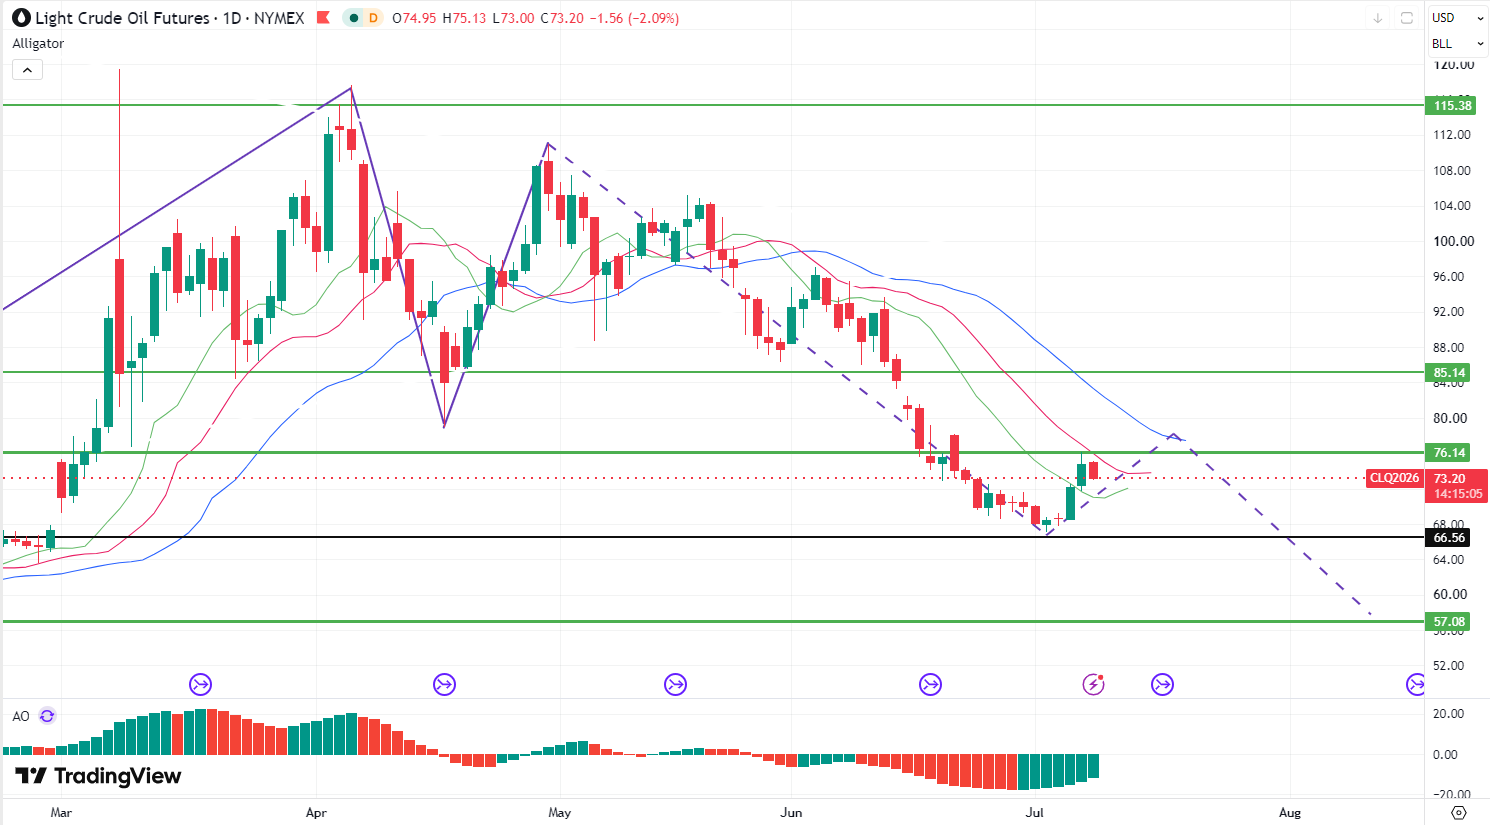
Task: Open the event marker below mid-April
Action: [x=444, y=684]
